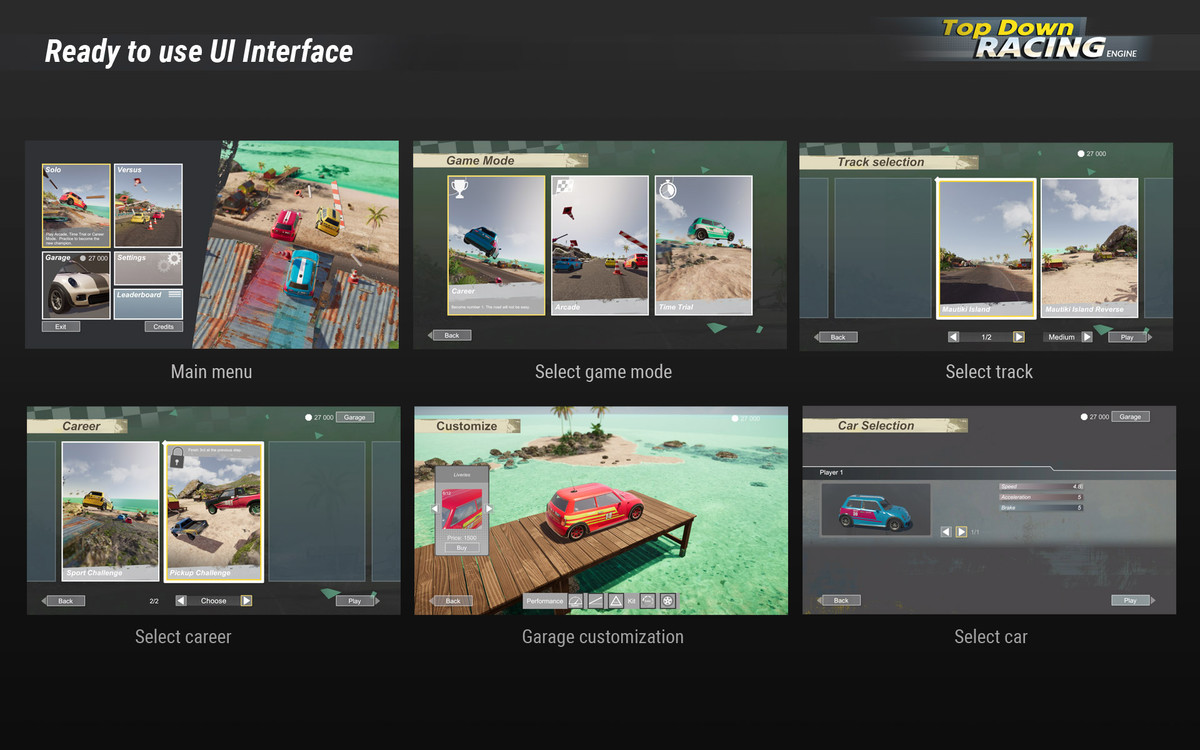The height and width of the screenshot is (750, 1200).
Task: Click the Buy button for the livery
Action: point(462,548)
